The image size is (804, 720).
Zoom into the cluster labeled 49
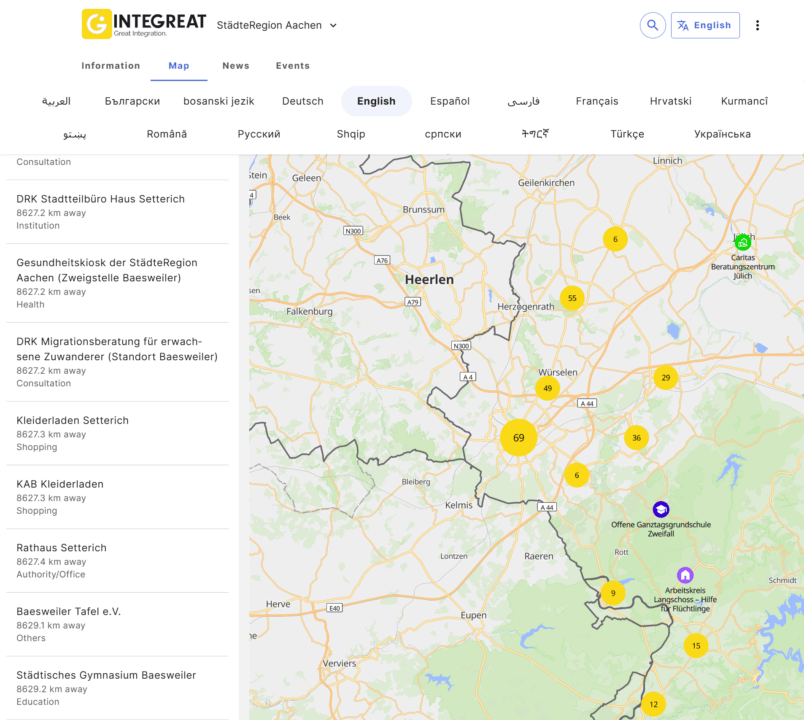pos(547,388)
